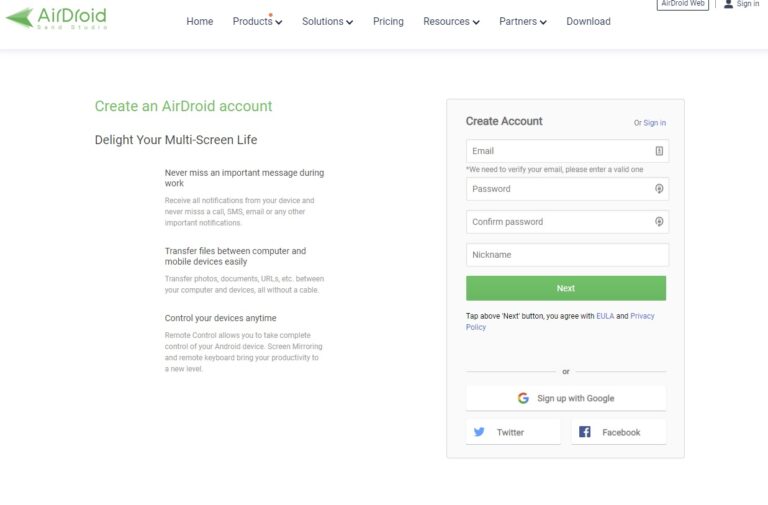Click the icon inside the Password field
The width and height of the screenshot is (768, 505).
pyautogui.click(x=659, y=189)
